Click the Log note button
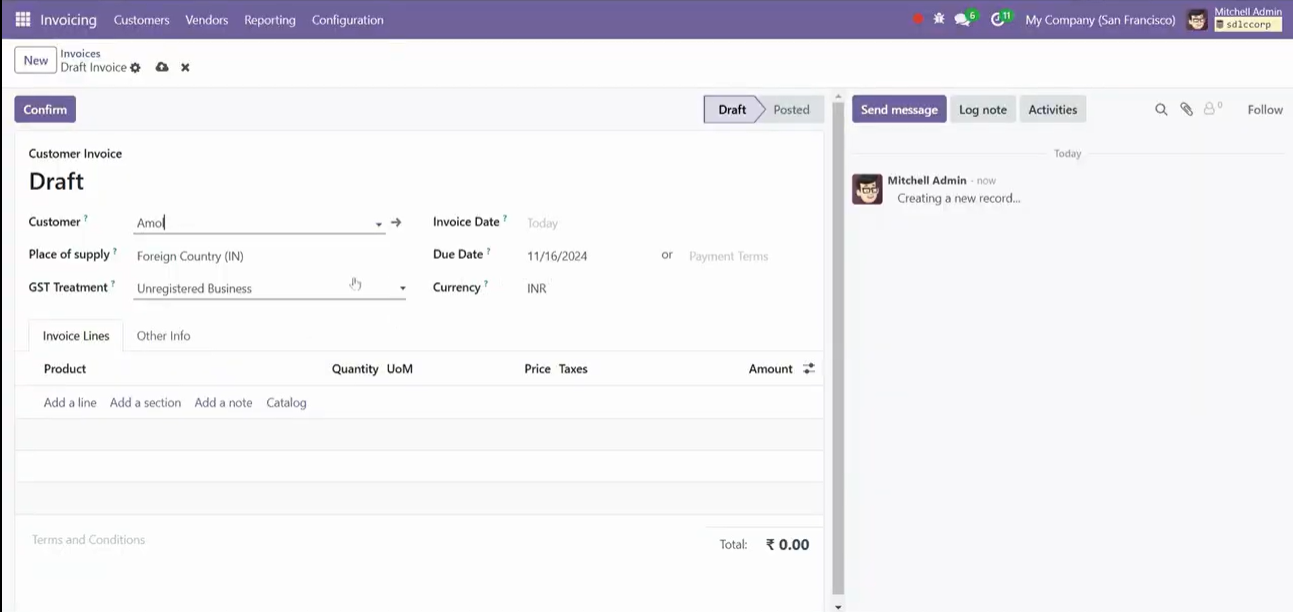This screenshot has width=1293, height=612. pyautogui.click(x=983, y=110)
